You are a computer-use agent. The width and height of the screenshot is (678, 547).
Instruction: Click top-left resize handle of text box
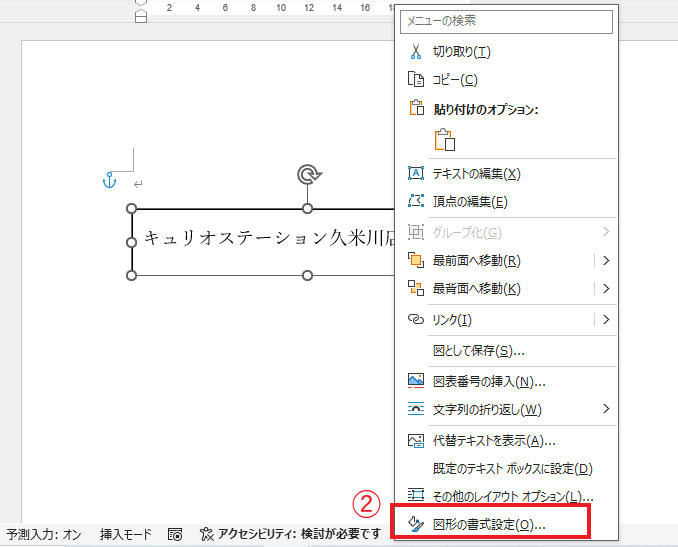click(x=131, y=208)
